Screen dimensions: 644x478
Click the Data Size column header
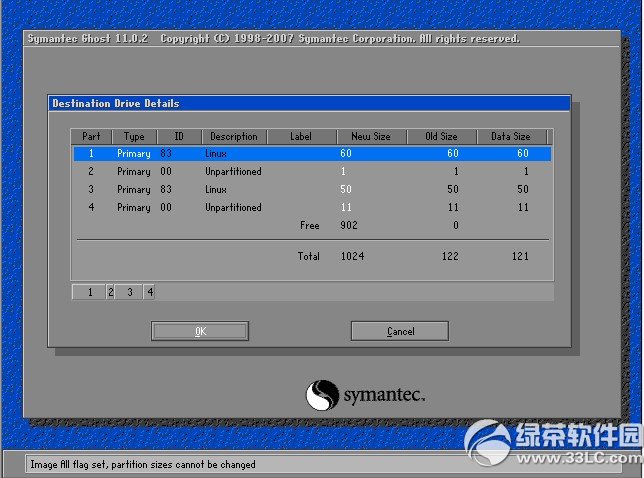click(511, 136)
